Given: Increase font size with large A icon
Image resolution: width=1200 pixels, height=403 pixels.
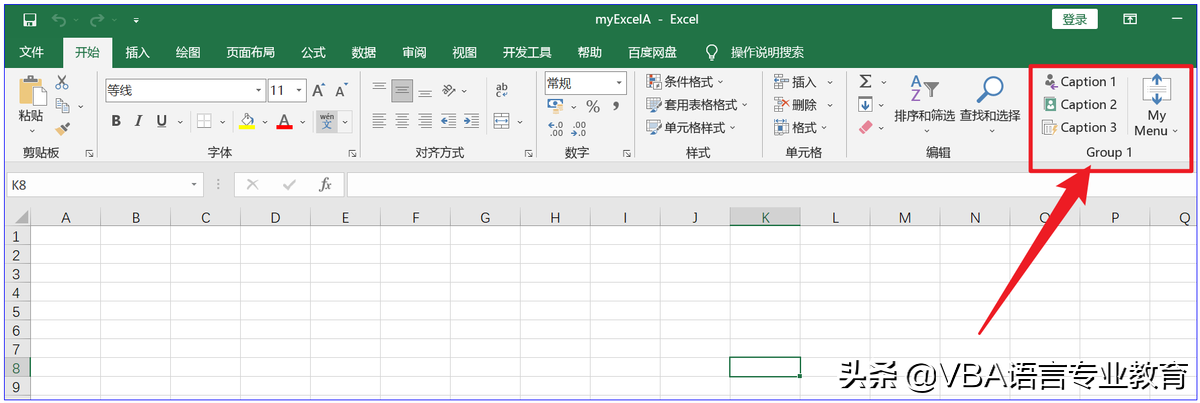Looking at the screenshot, I should pyautogui.click(x=318, y=90).
